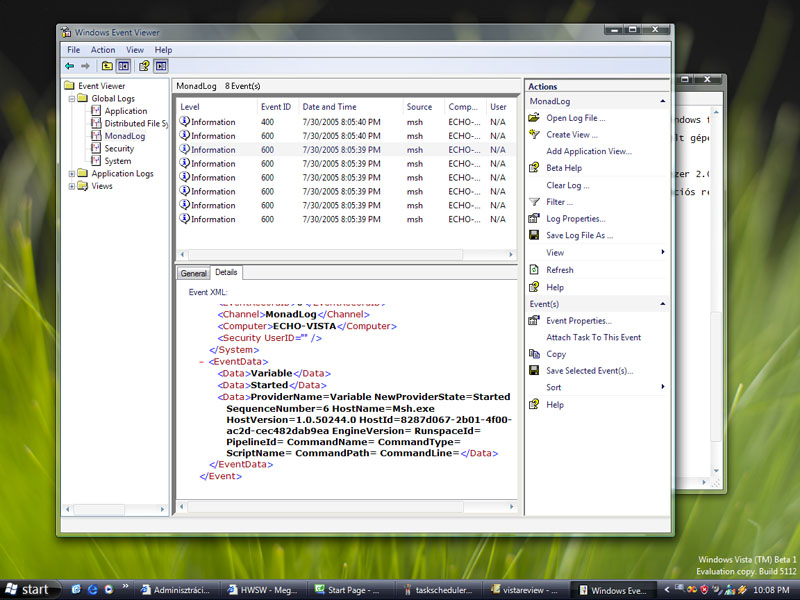Toggle the Actions pane toolbar button
800x600 pixels.
[160, 66]
